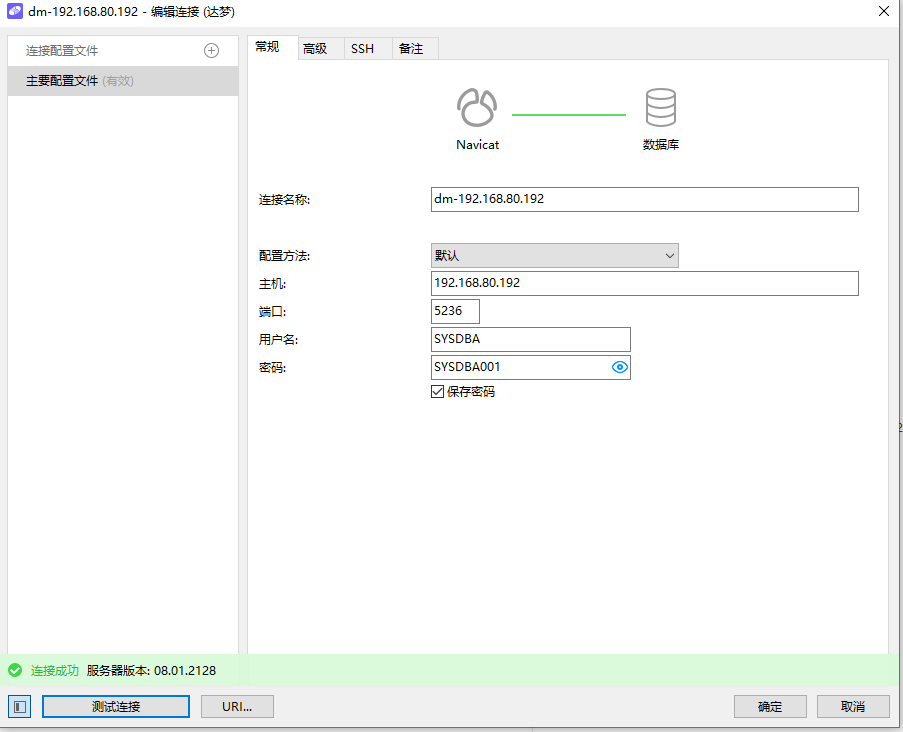Click the 连接名称 input field

pyautogui.click(x=644, y=199)
